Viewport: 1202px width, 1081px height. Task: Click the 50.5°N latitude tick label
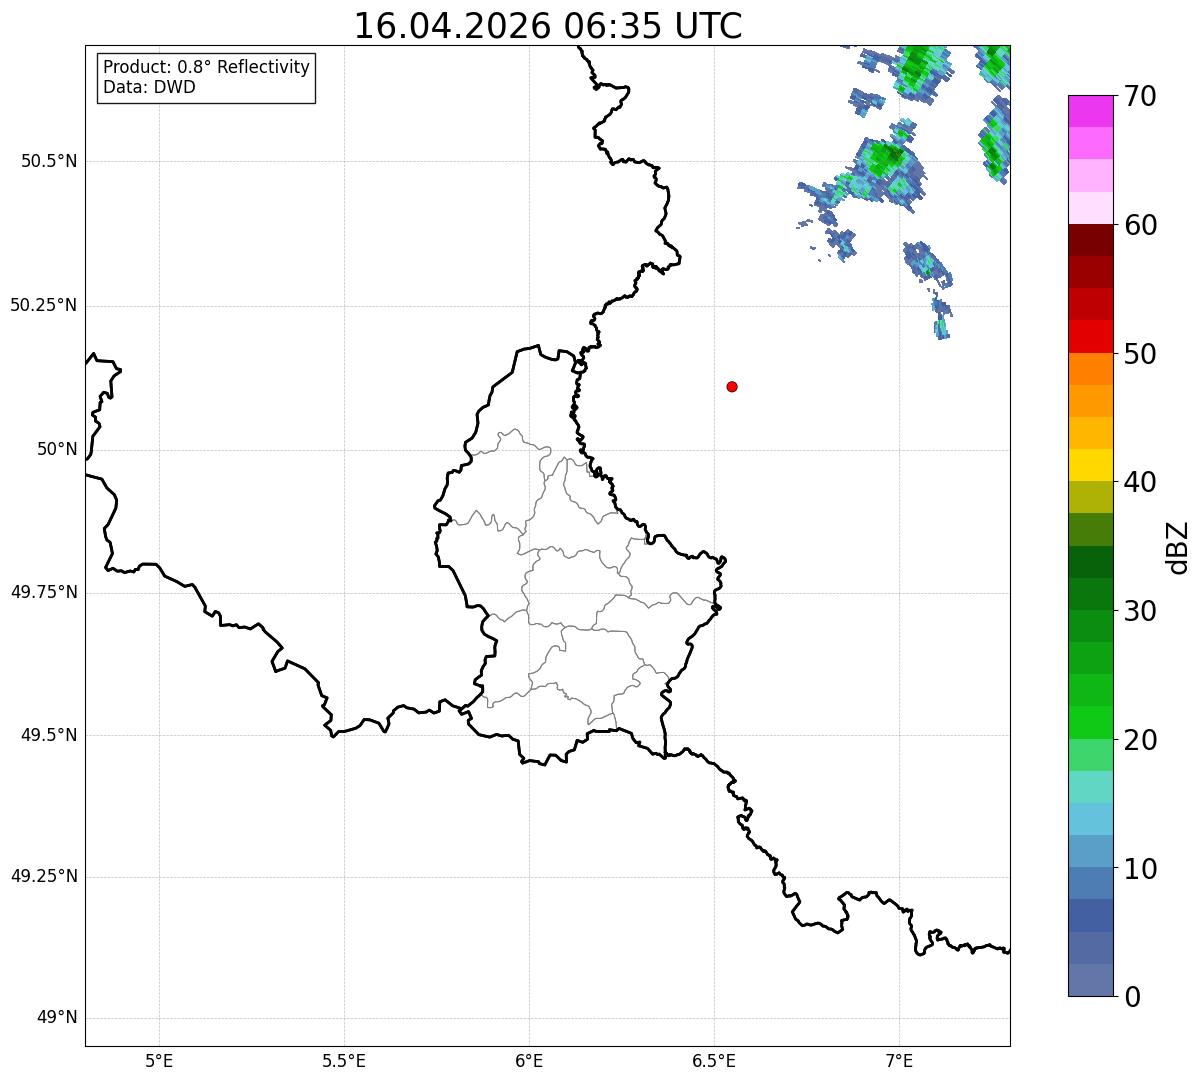[x=49, y=161]
